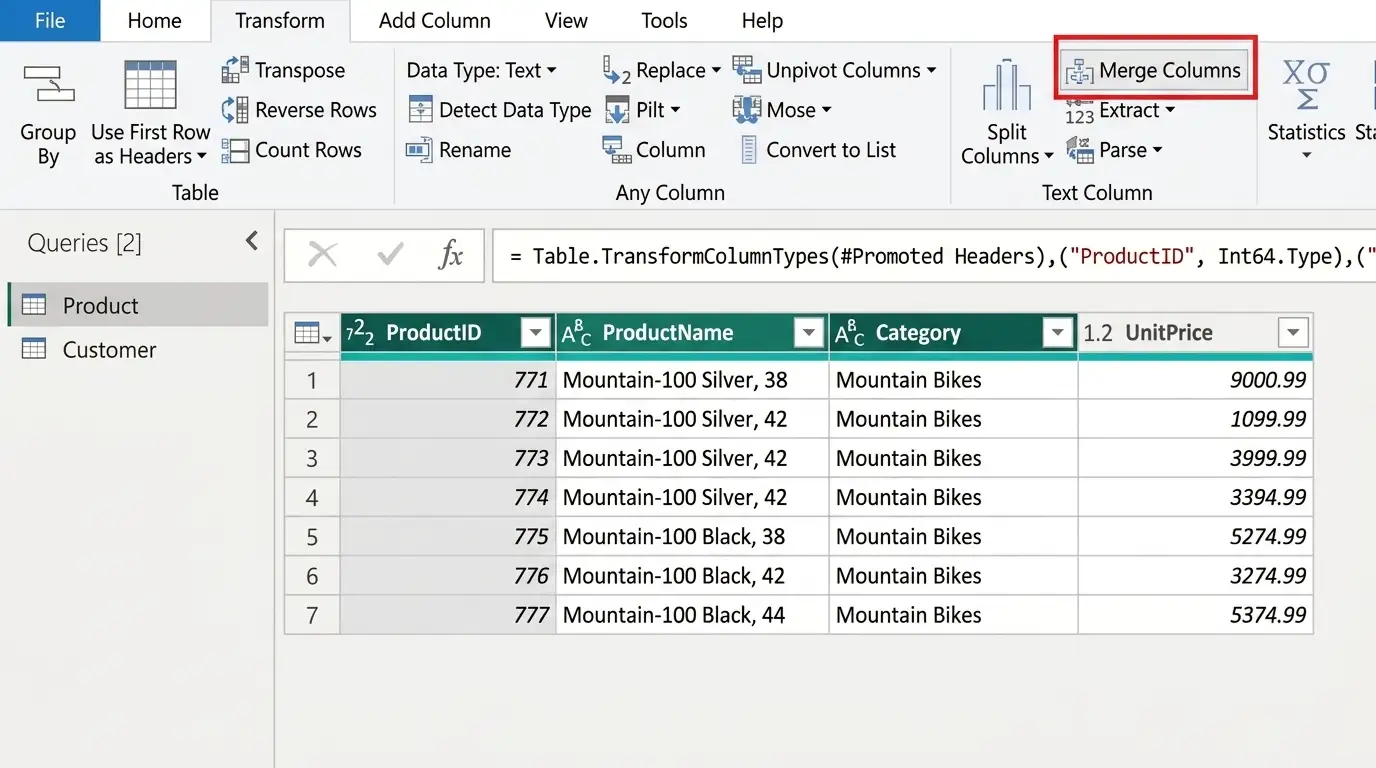Viewport: 1376px width, 768px height.
Task: Click the Detect Data Type icon
Action: point(421,110)
